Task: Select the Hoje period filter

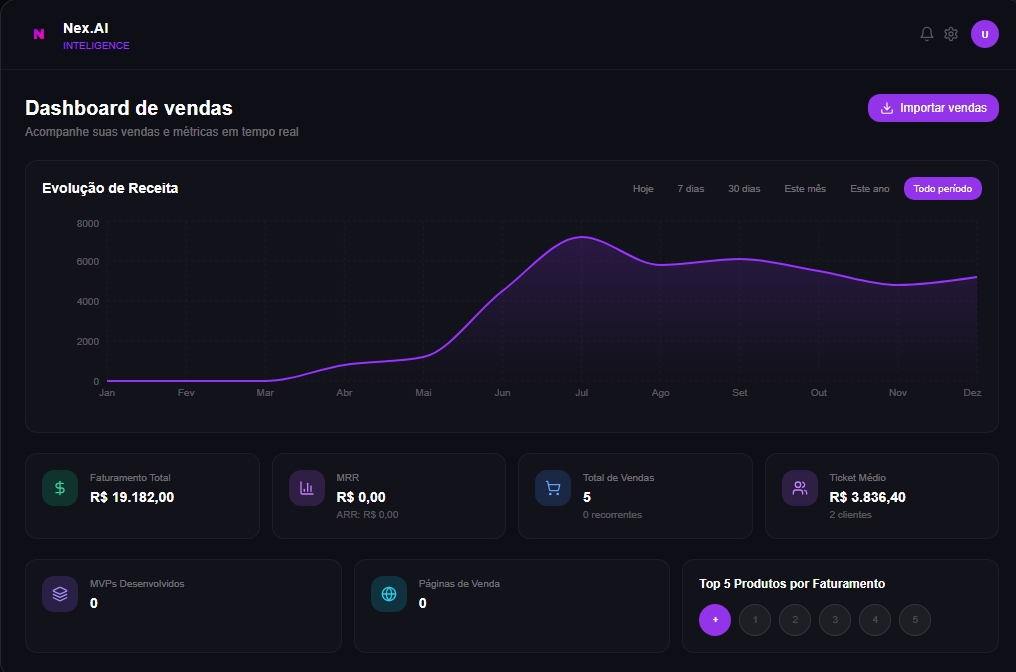Action: tap(643, 189)
